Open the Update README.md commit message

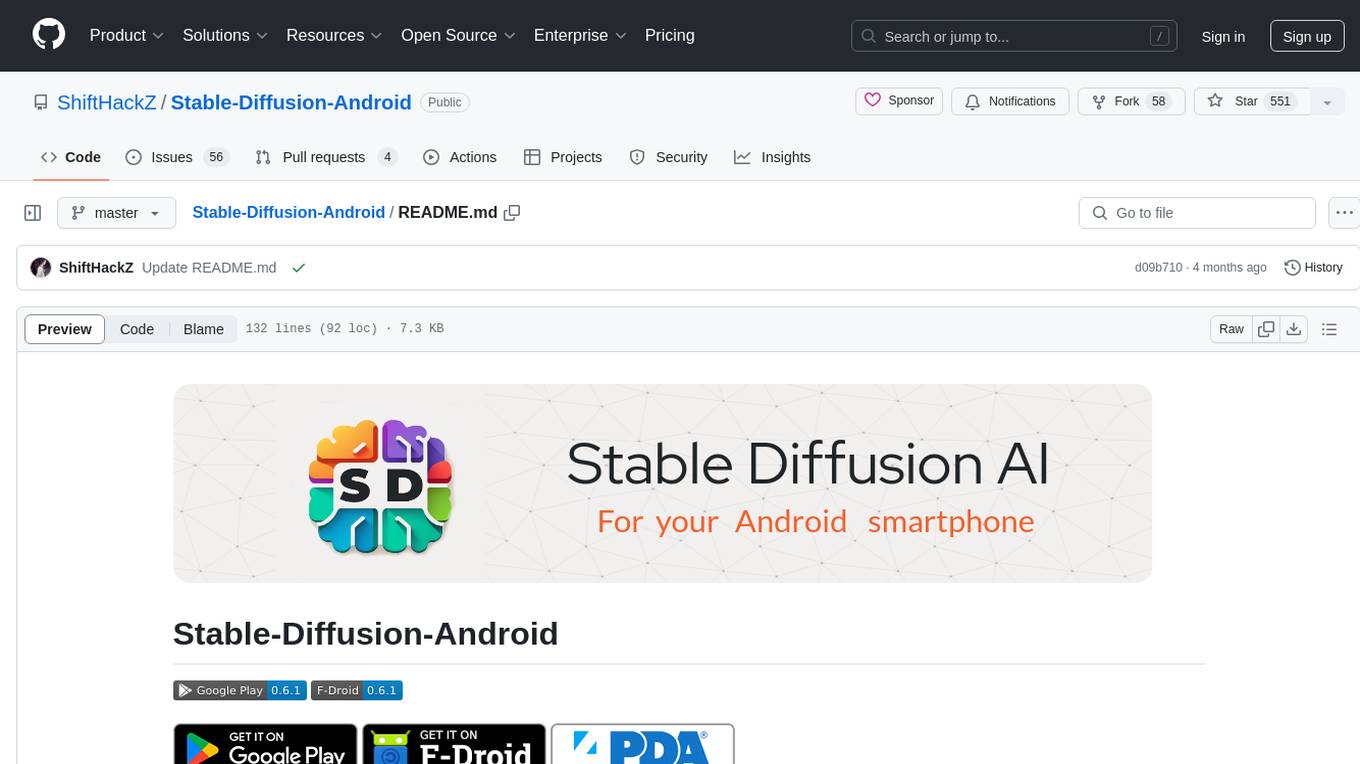point(209,268)
